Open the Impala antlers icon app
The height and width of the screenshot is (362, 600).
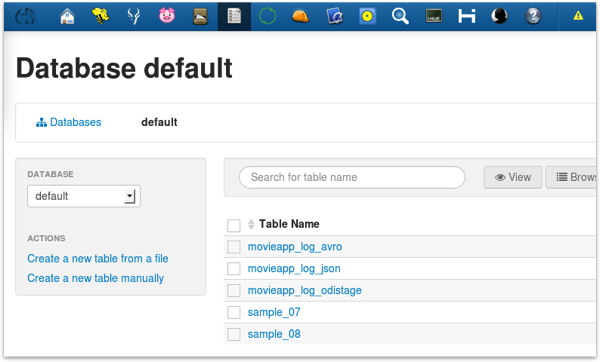[x=134, y=16]
